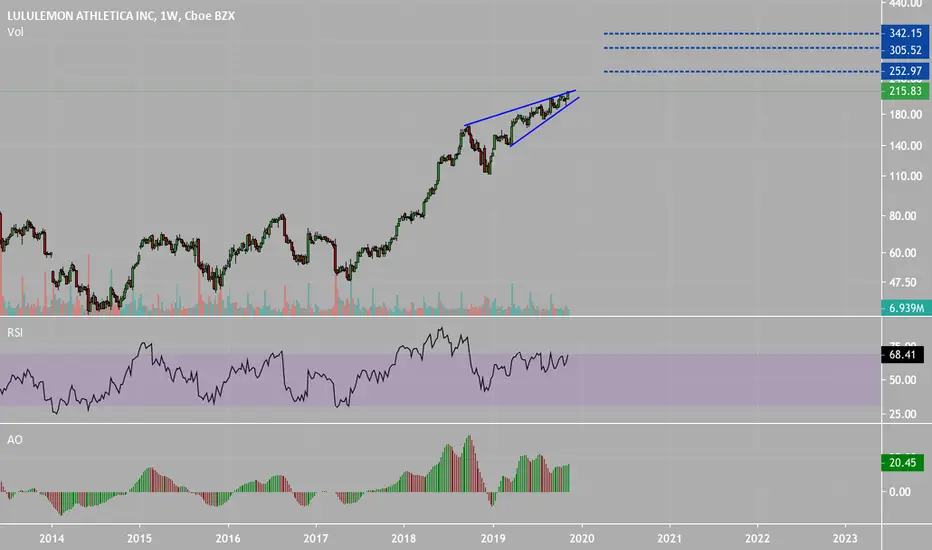Click the 305.52 price level label
The image size is (932, 550).
(905, 50)
